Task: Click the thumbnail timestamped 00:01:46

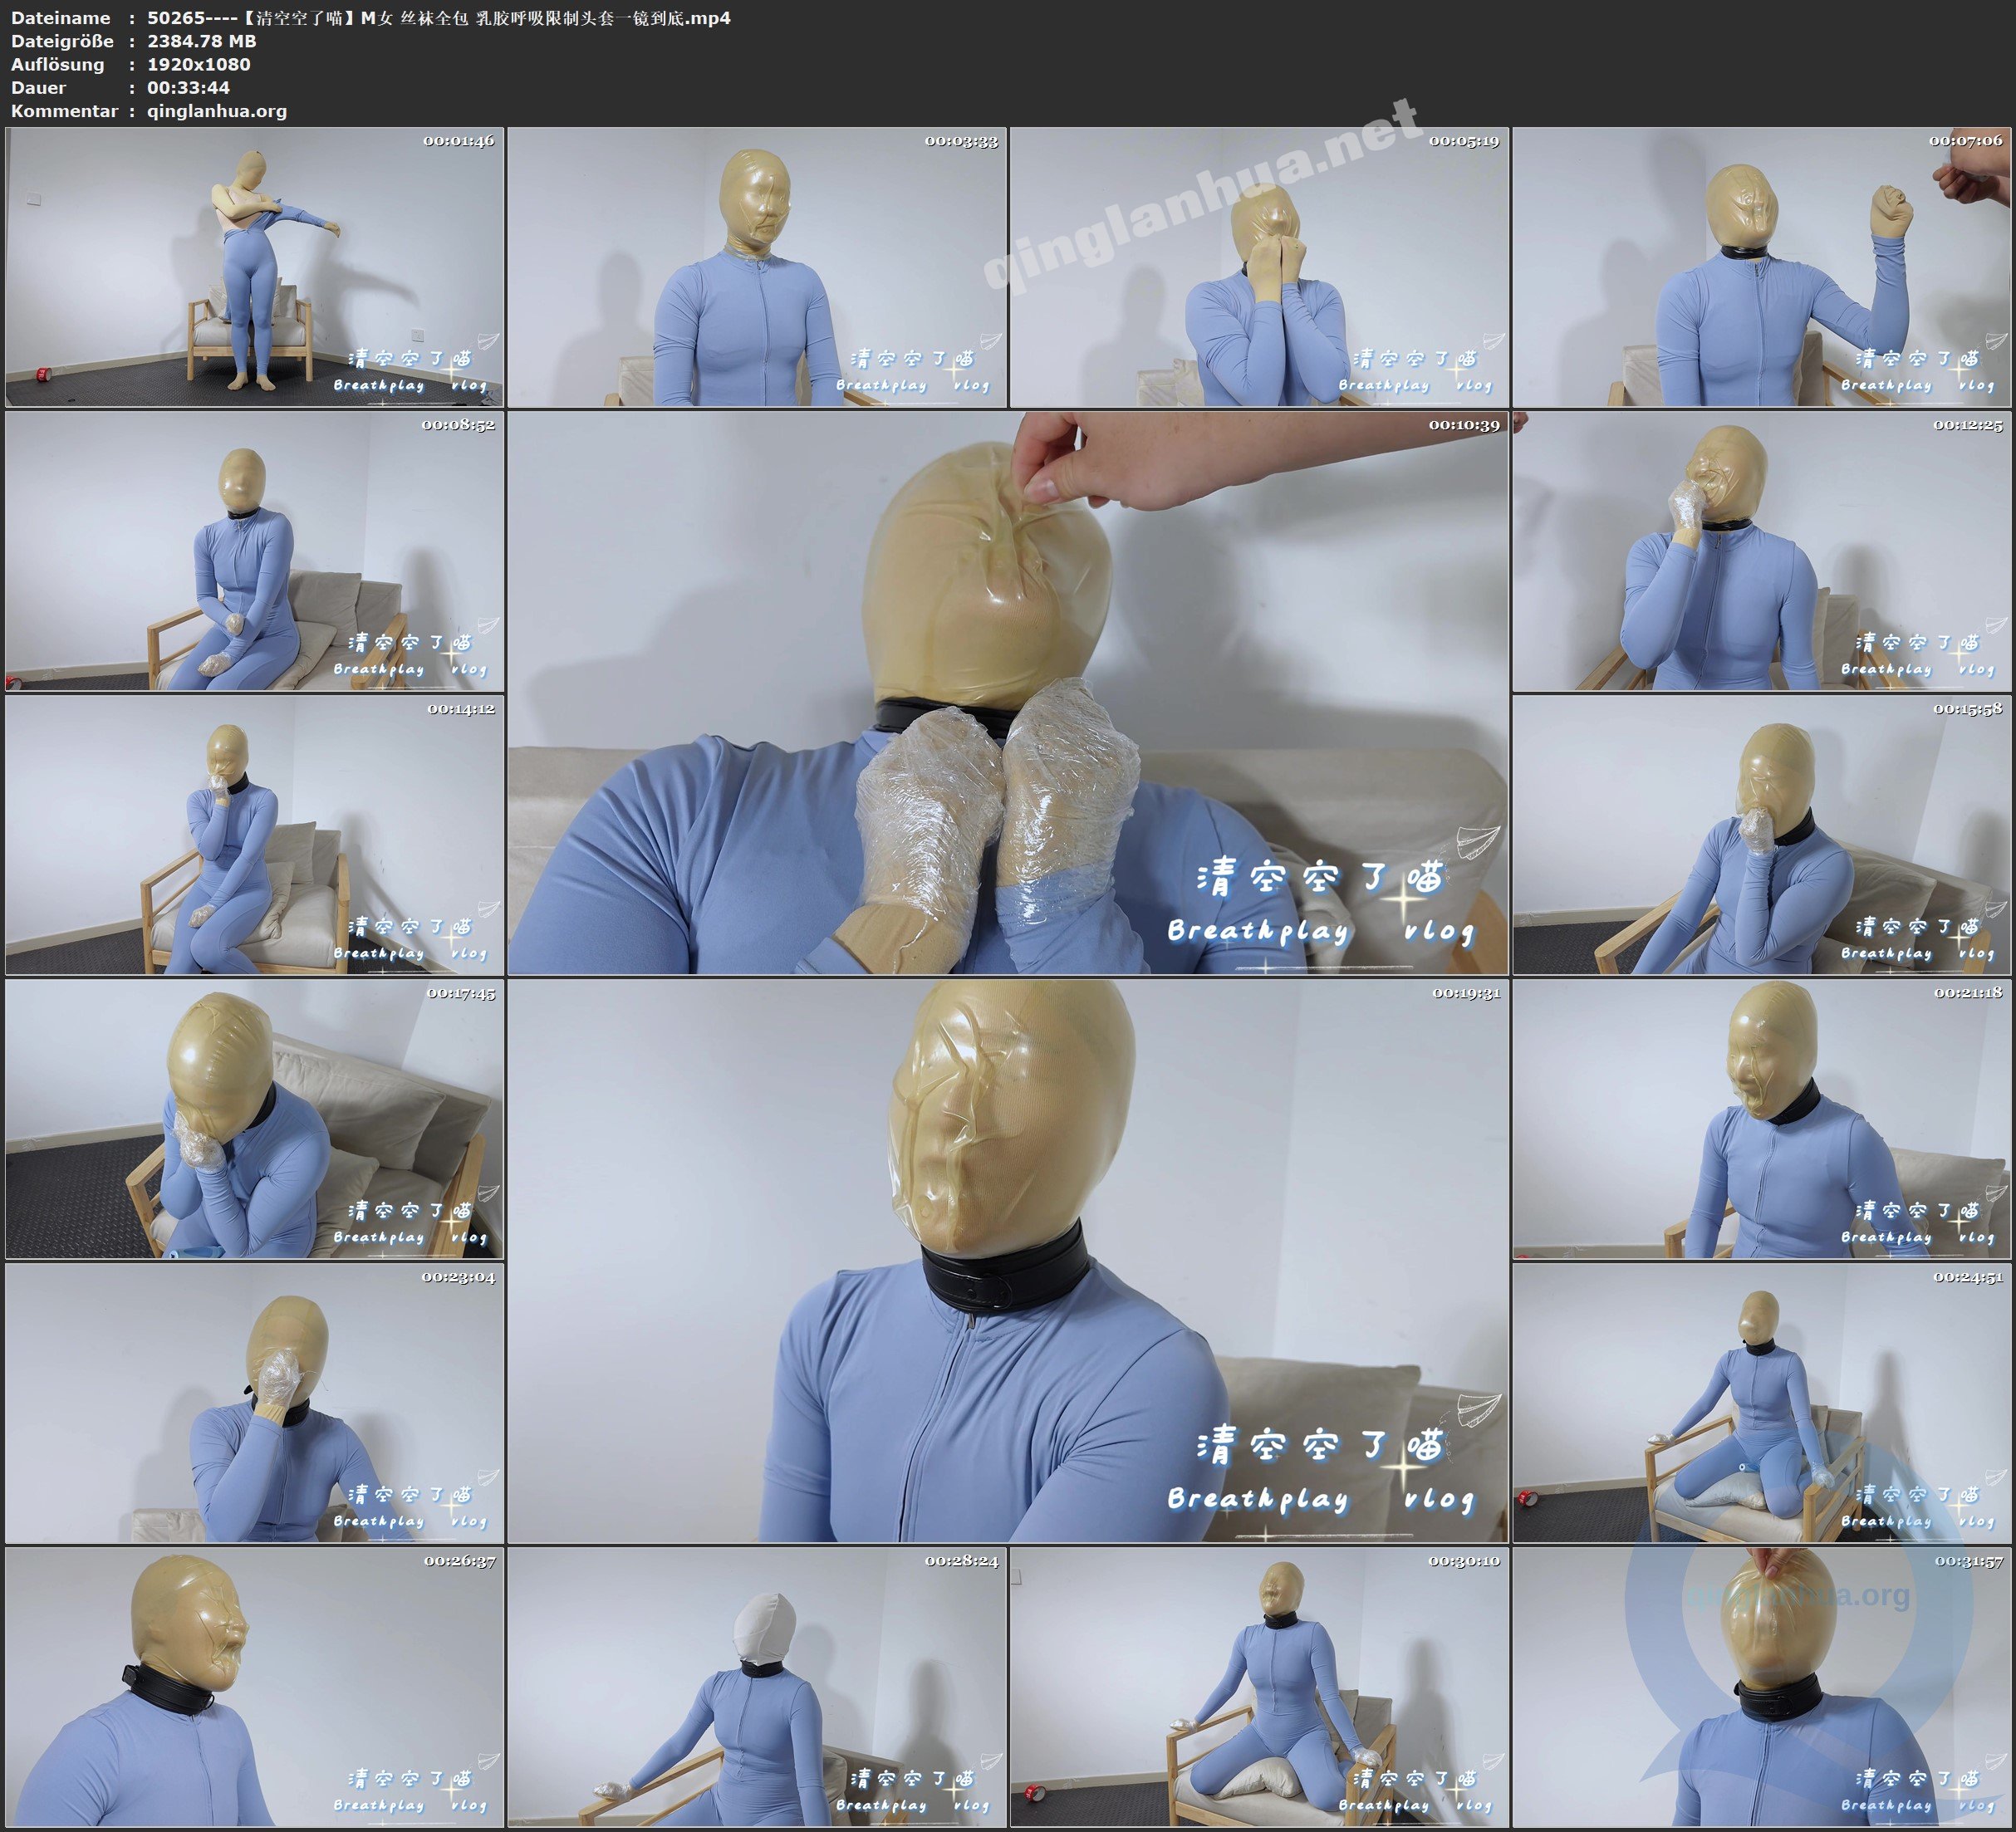Action: click(x=254, y=267)
